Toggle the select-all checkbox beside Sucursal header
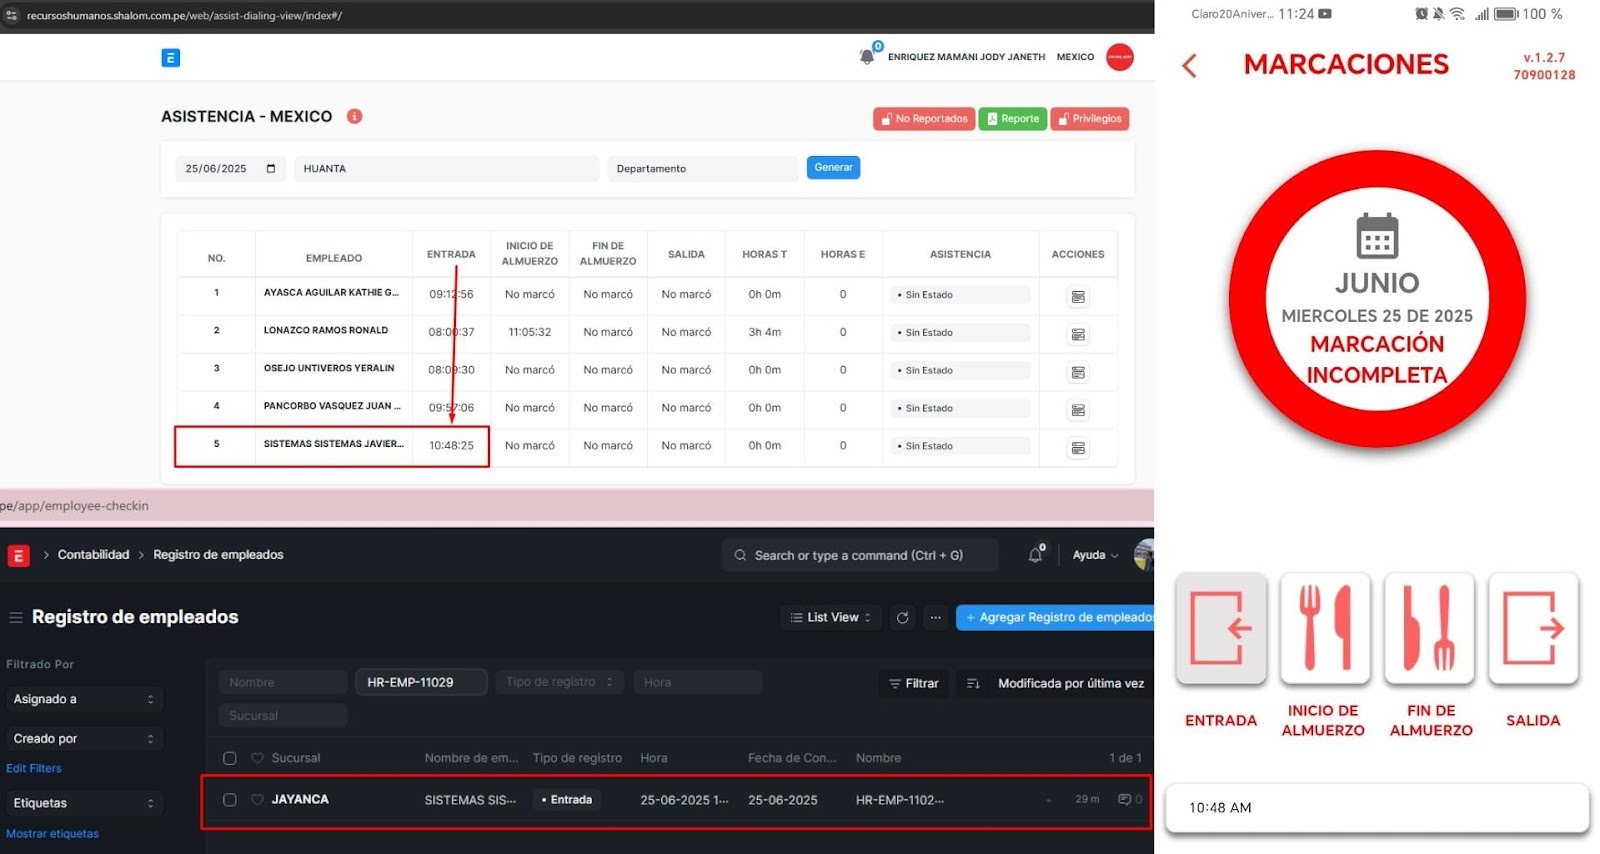1600x854 pixels. (x=230, y=758)
